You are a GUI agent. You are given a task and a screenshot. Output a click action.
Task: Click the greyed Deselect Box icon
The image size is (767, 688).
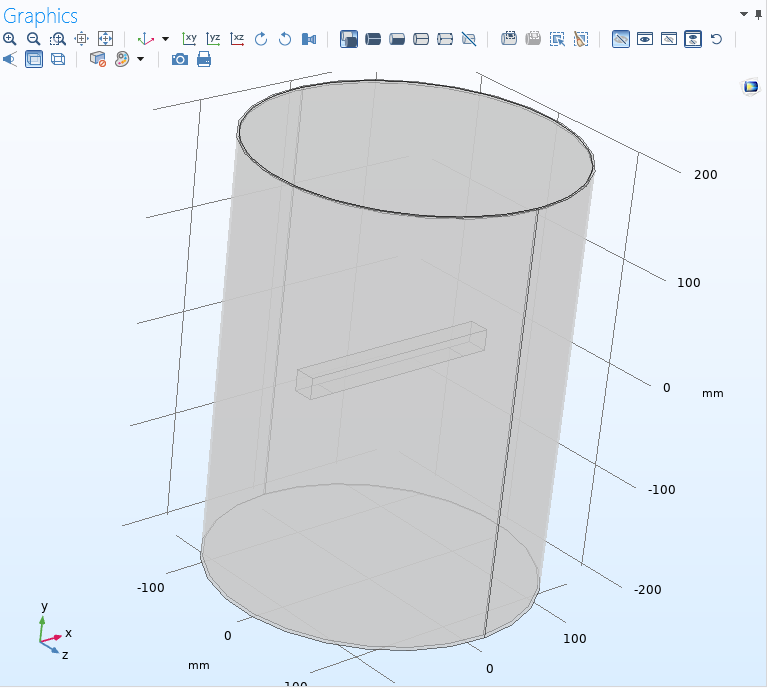click(x=533, y=39)
